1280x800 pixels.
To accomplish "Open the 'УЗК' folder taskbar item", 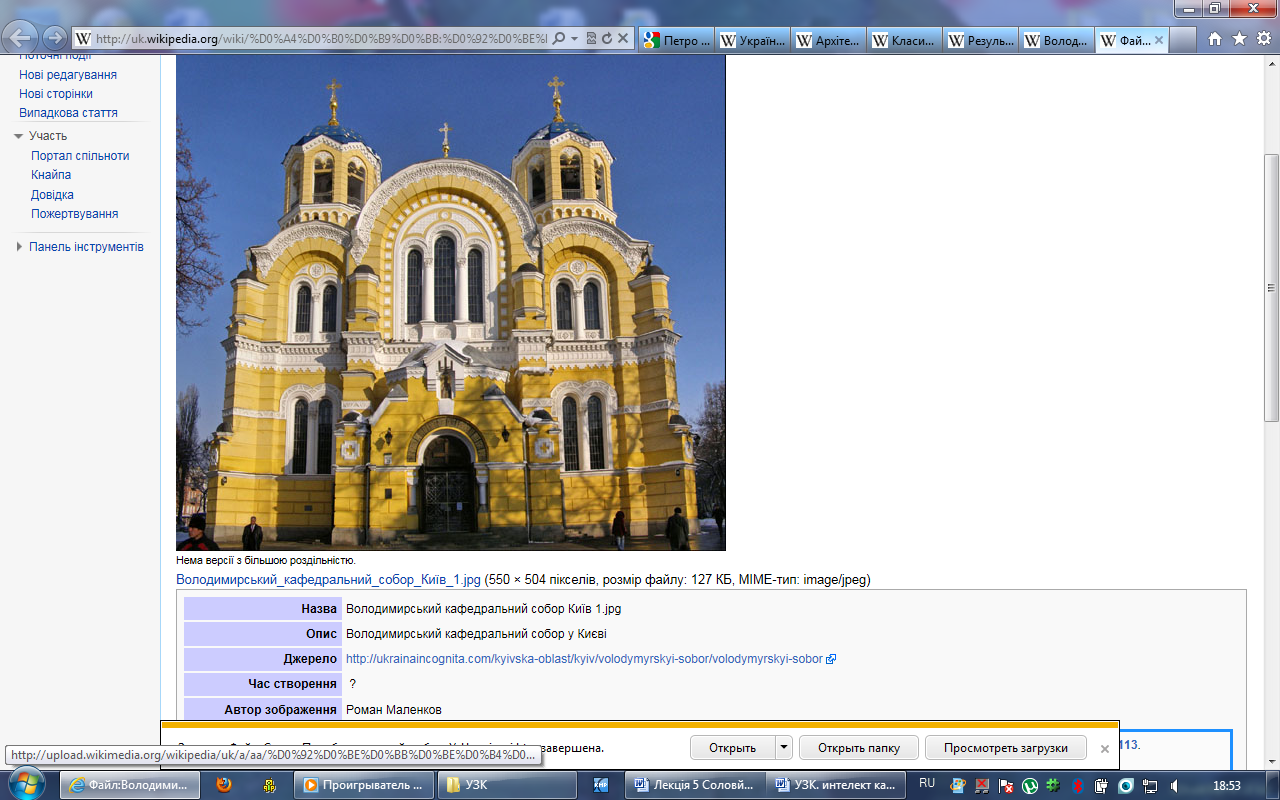I will click(505, 785).
